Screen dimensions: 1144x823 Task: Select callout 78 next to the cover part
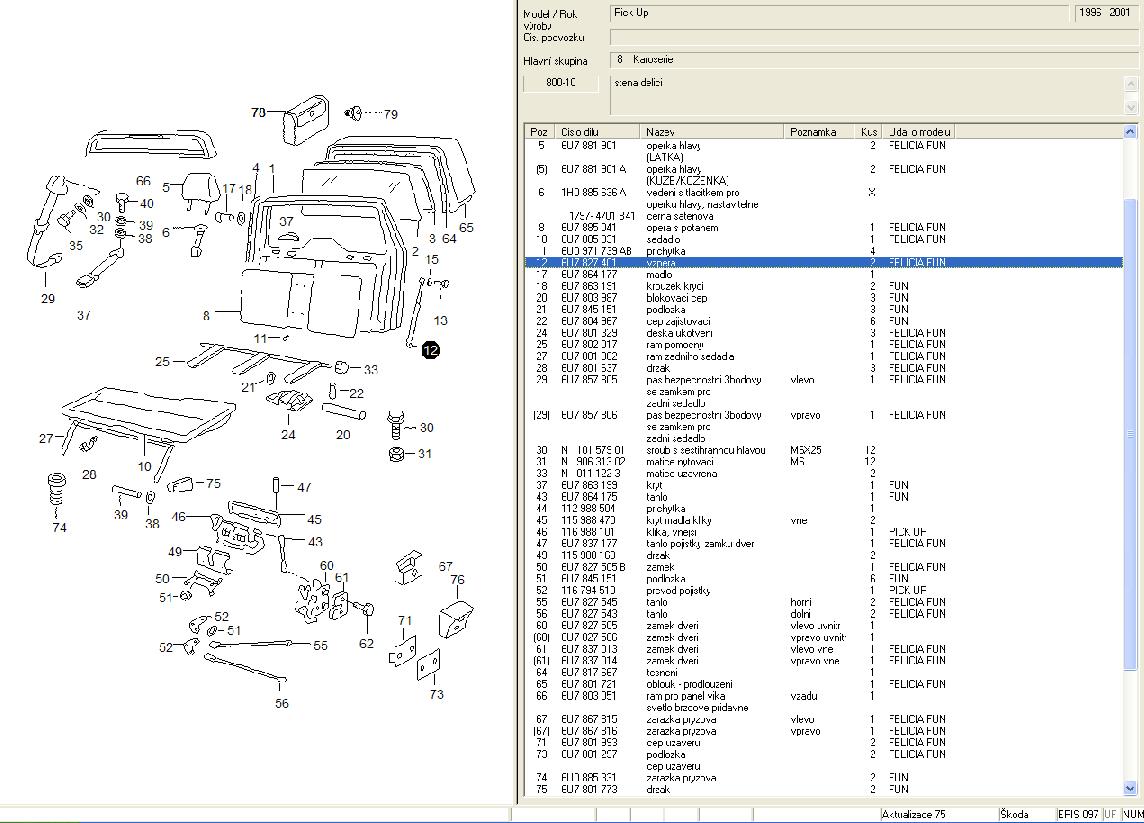(x=258, y=113)
